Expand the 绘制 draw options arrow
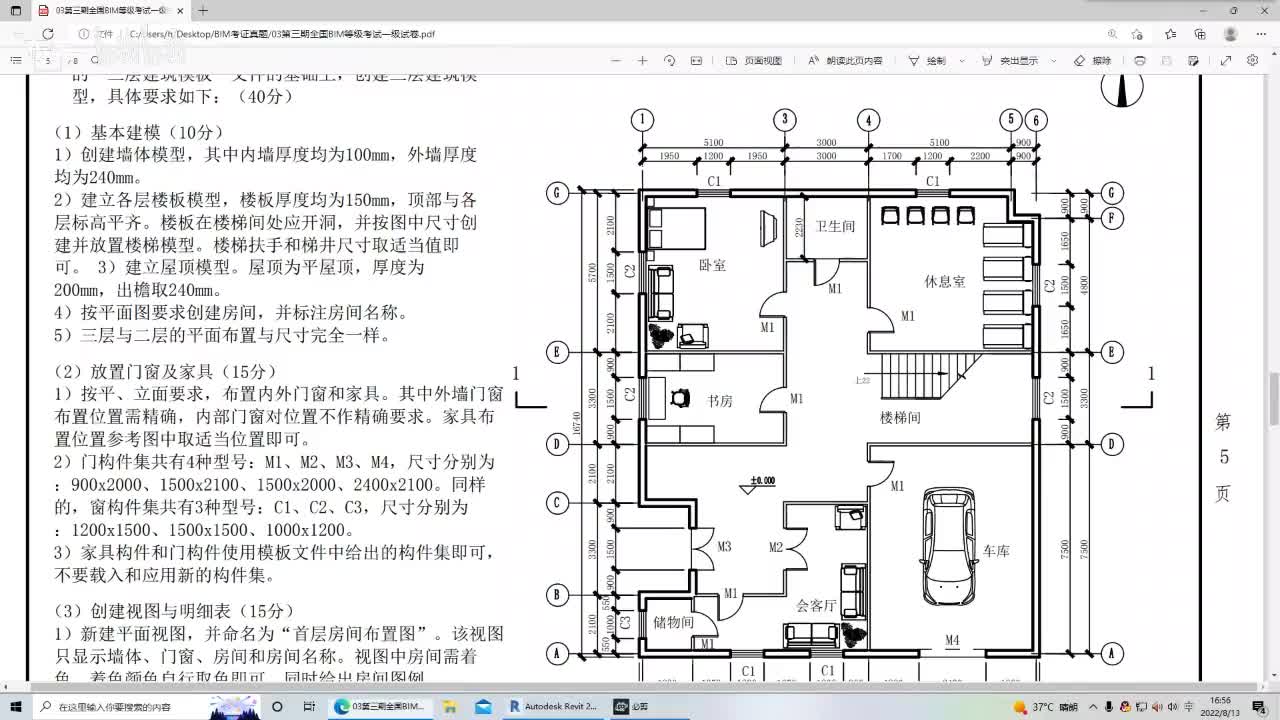 (962, 60)
